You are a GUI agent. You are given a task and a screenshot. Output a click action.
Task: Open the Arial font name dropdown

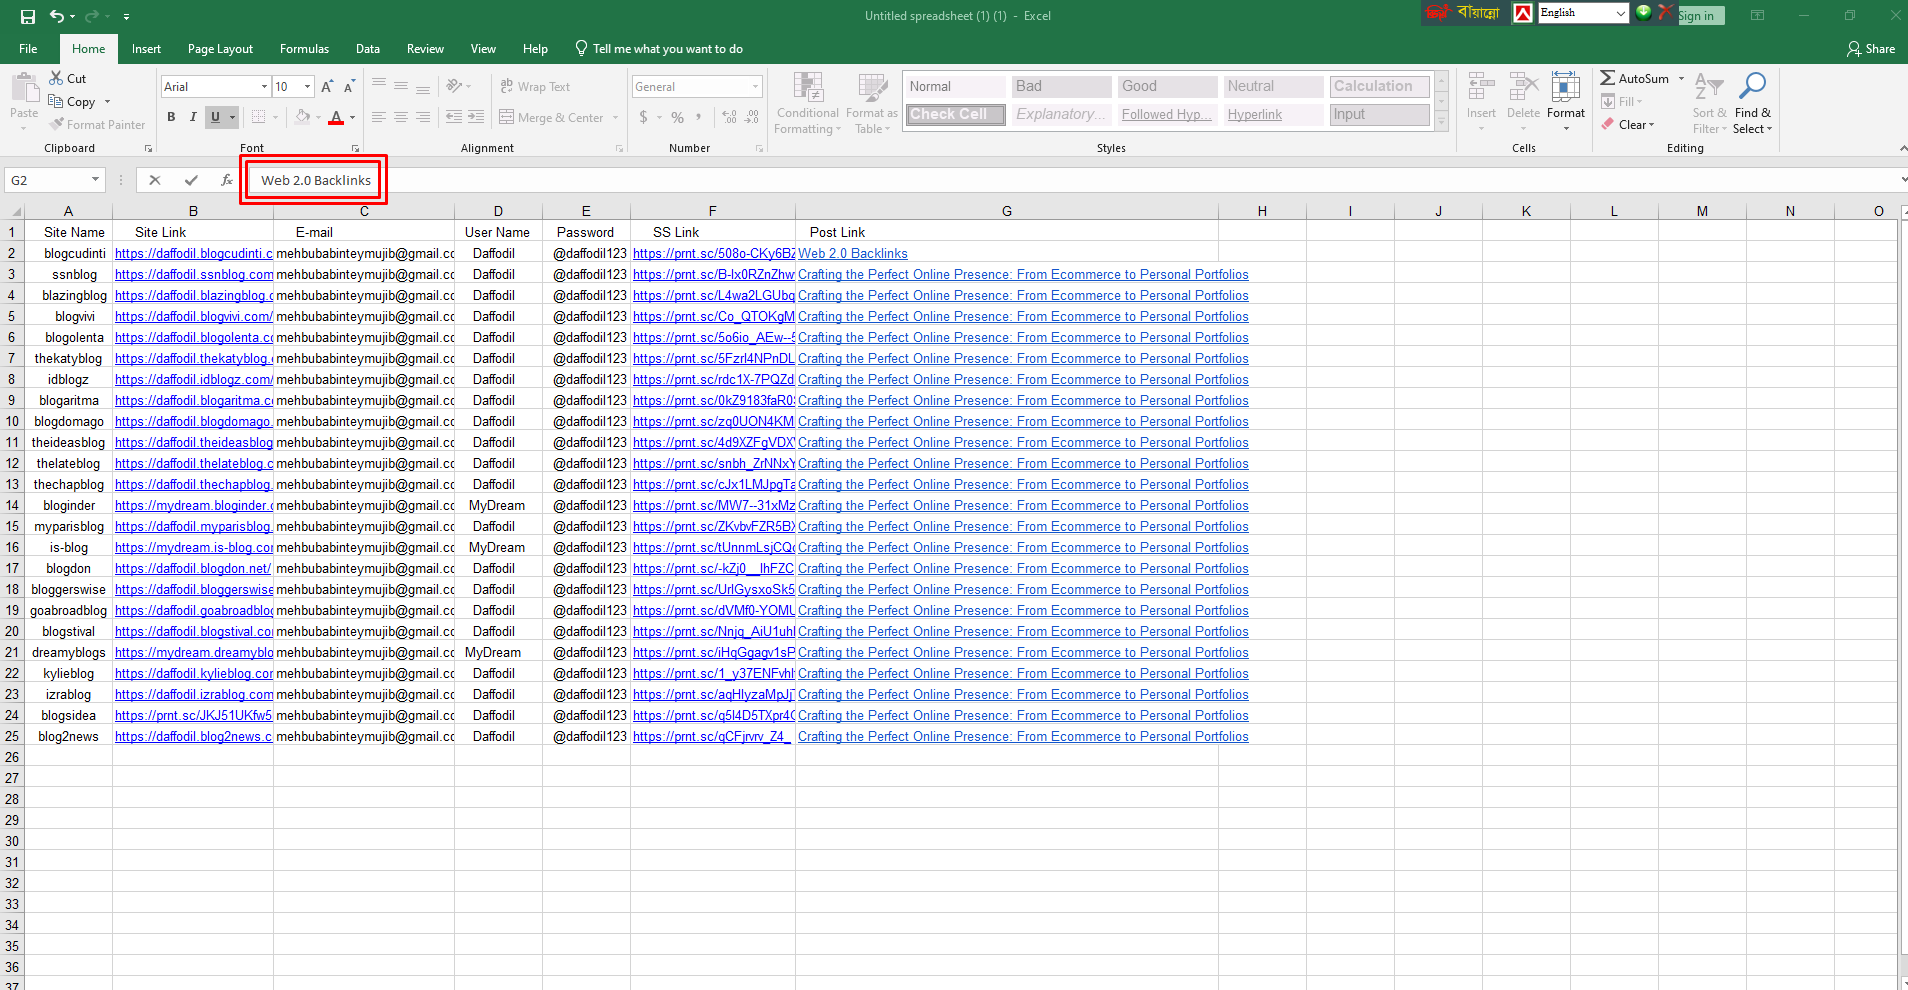pos(264,87)
